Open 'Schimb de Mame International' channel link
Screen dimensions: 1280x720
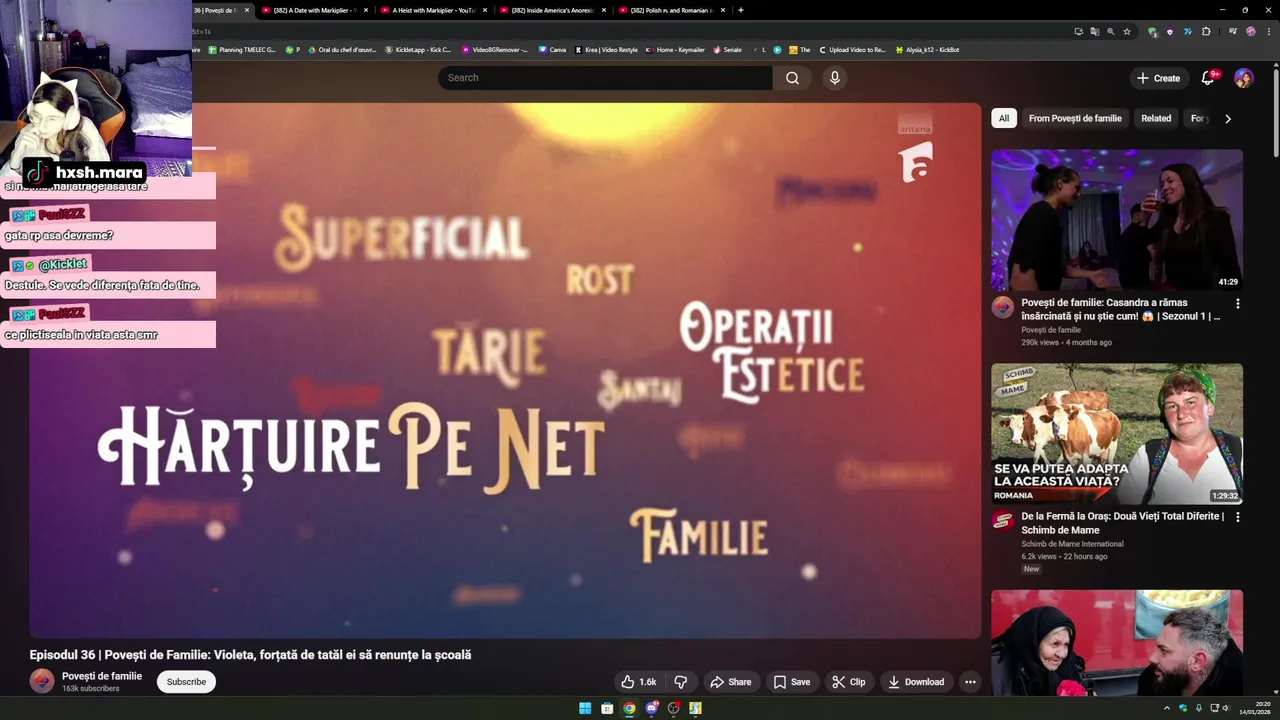(x=1072, y=544)
